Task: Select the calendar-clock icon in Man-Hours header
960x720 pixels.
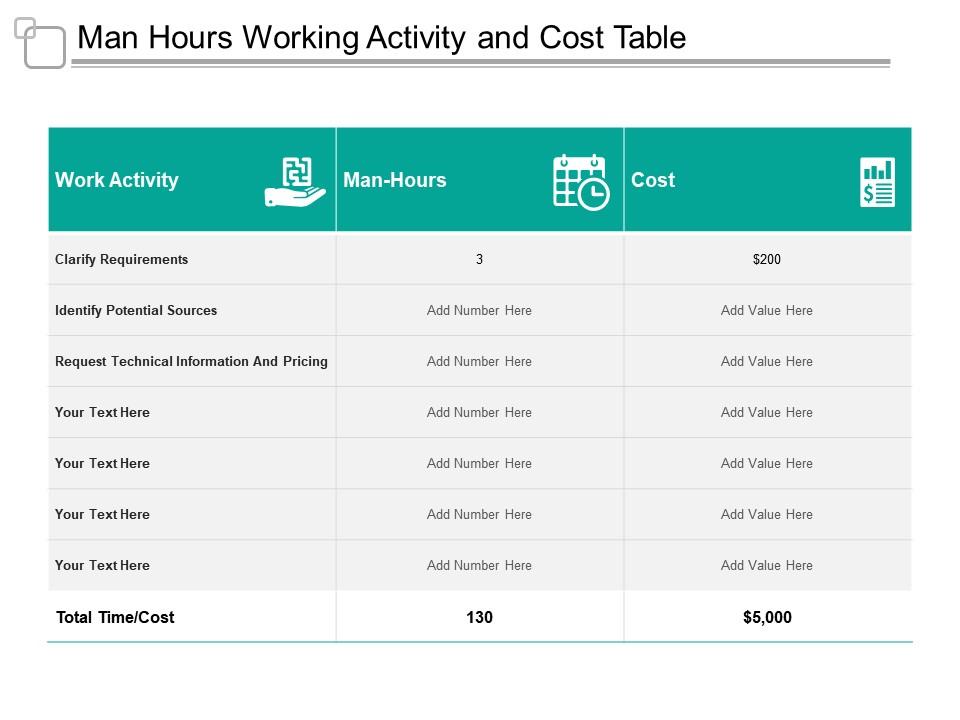Action: coord(580,180)
